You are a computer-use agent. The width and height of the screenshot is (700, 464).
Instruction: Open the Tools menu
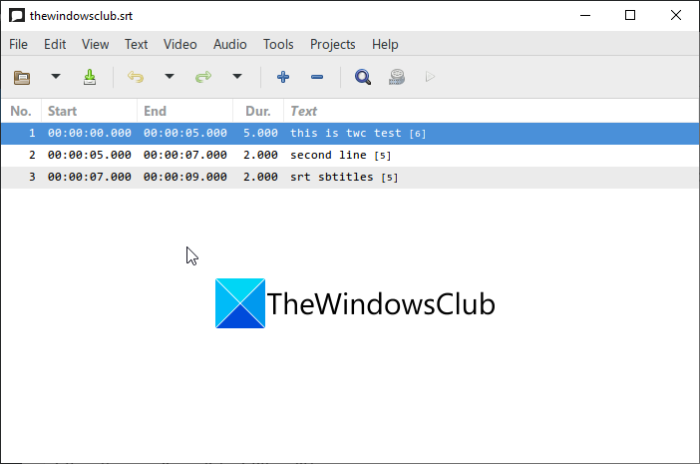click(278, 44)
